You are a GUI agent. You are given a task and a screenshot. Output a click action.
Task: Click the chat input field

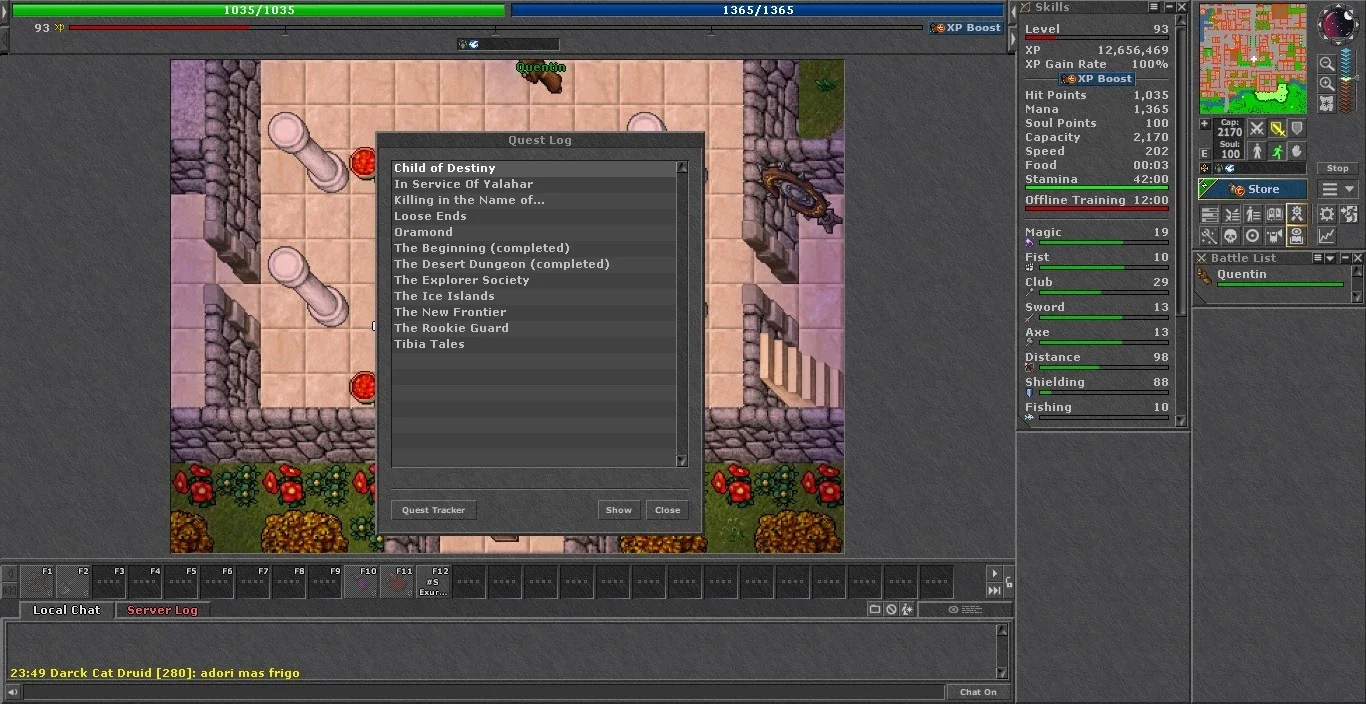(482, 692)
